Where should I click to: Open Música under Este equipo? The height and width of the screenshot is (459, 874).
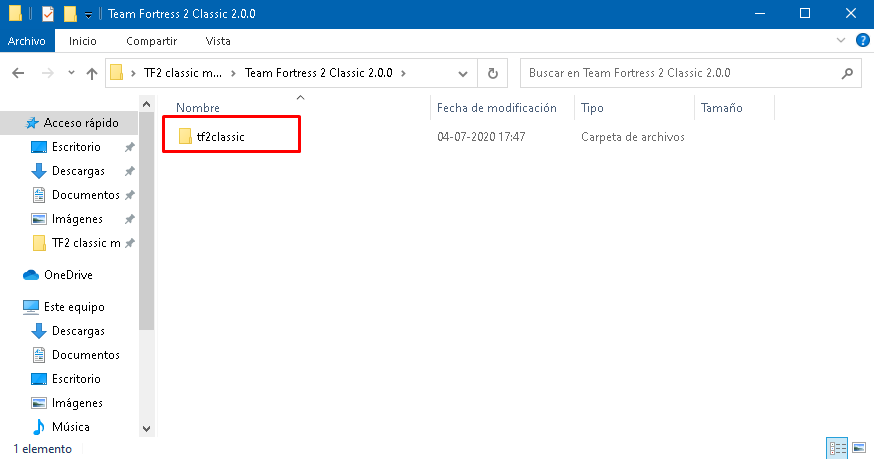pos(70,427)
